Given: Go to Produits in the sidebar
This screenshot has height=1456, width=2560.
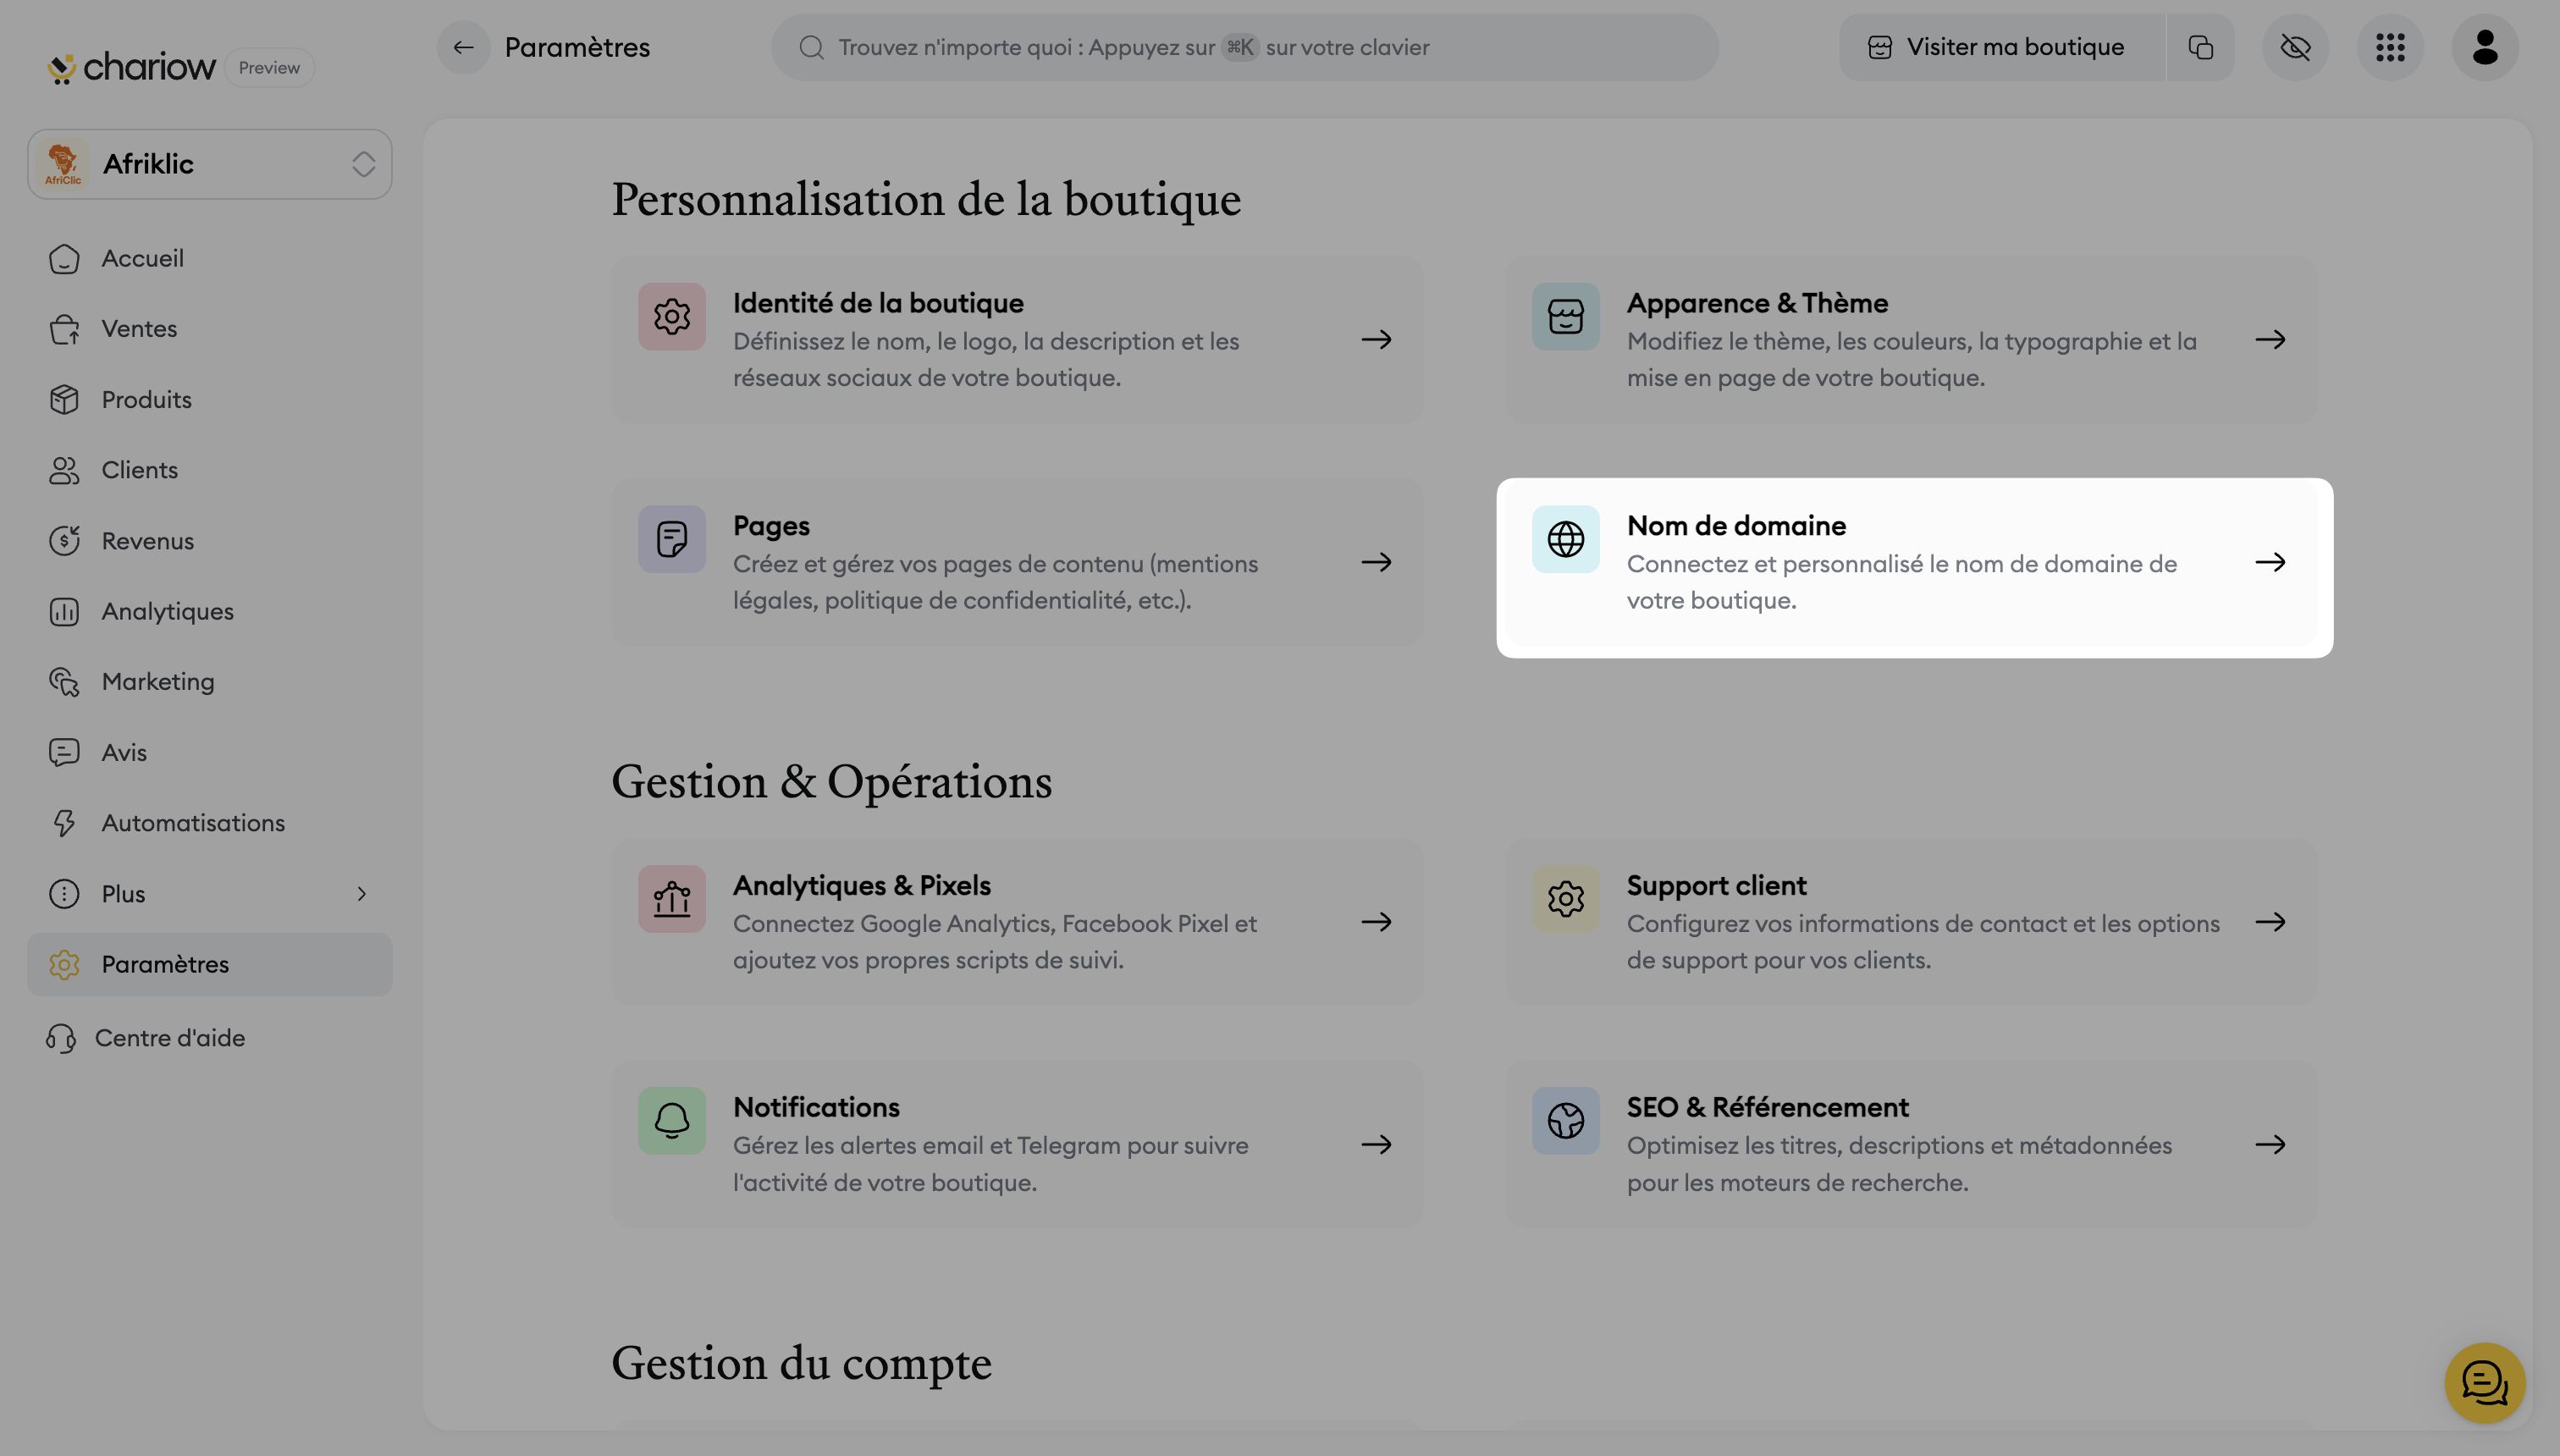Looking at the screenshot, I should [x=146, y=400].
